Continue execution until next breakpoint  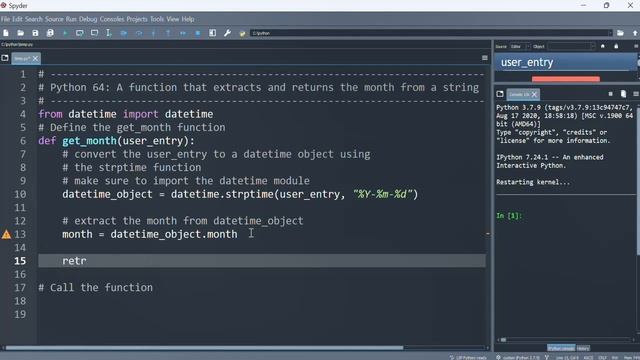(183, 33)
